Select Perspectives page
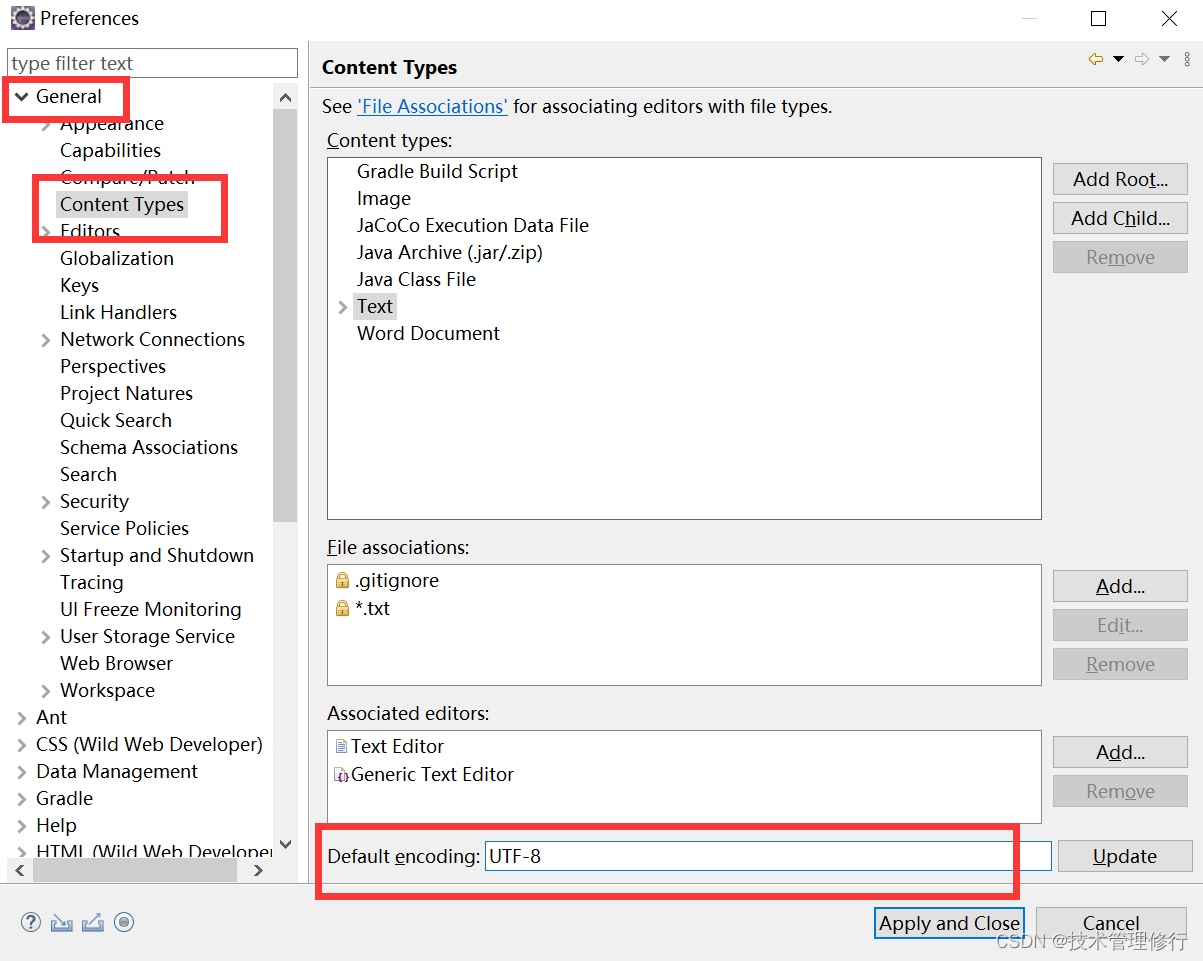 pyautogui.click(x=113, y=366)
